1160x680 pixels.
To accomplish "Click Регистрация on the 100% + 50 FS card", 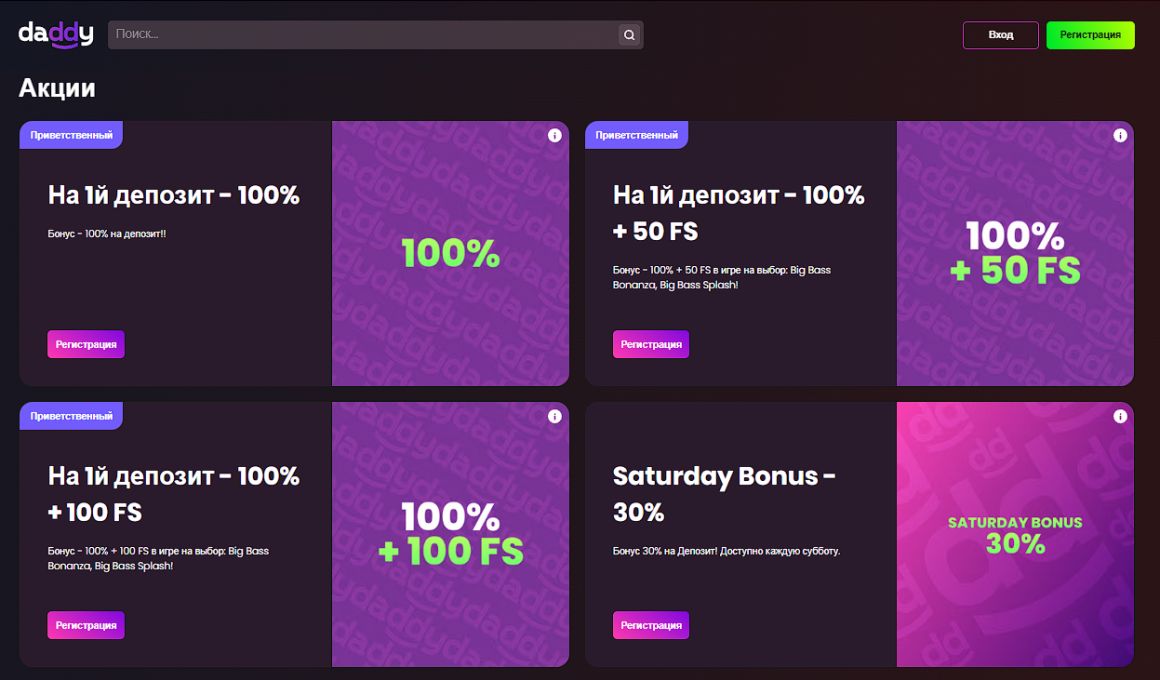I will [651, 344].
